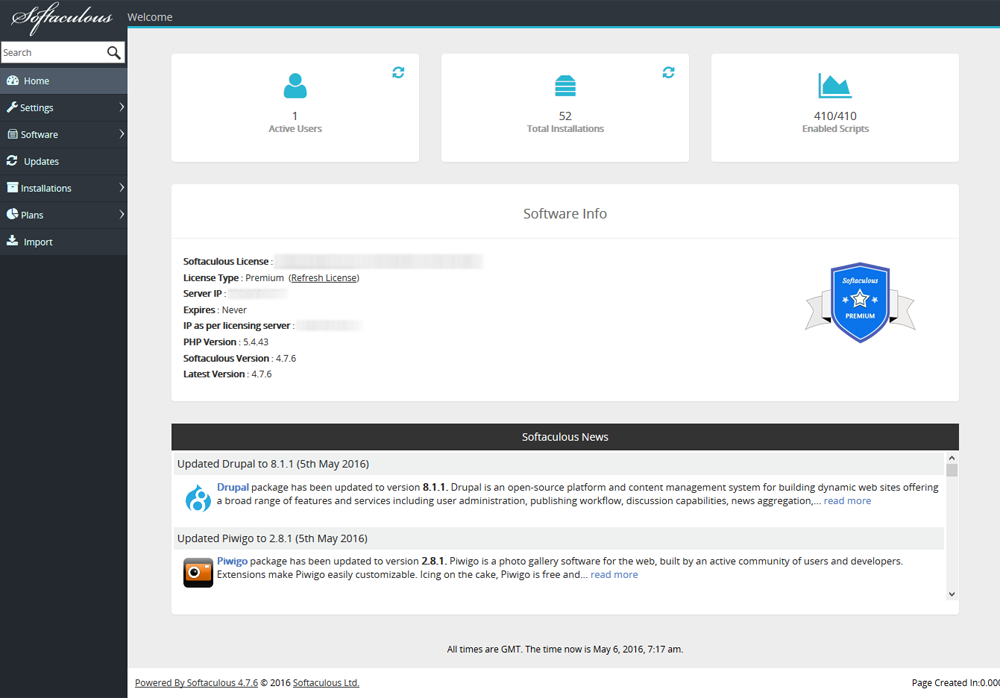Open the Piwigo link in news
This screenshot has width=1000, height=698.
(x=232, y=561)
